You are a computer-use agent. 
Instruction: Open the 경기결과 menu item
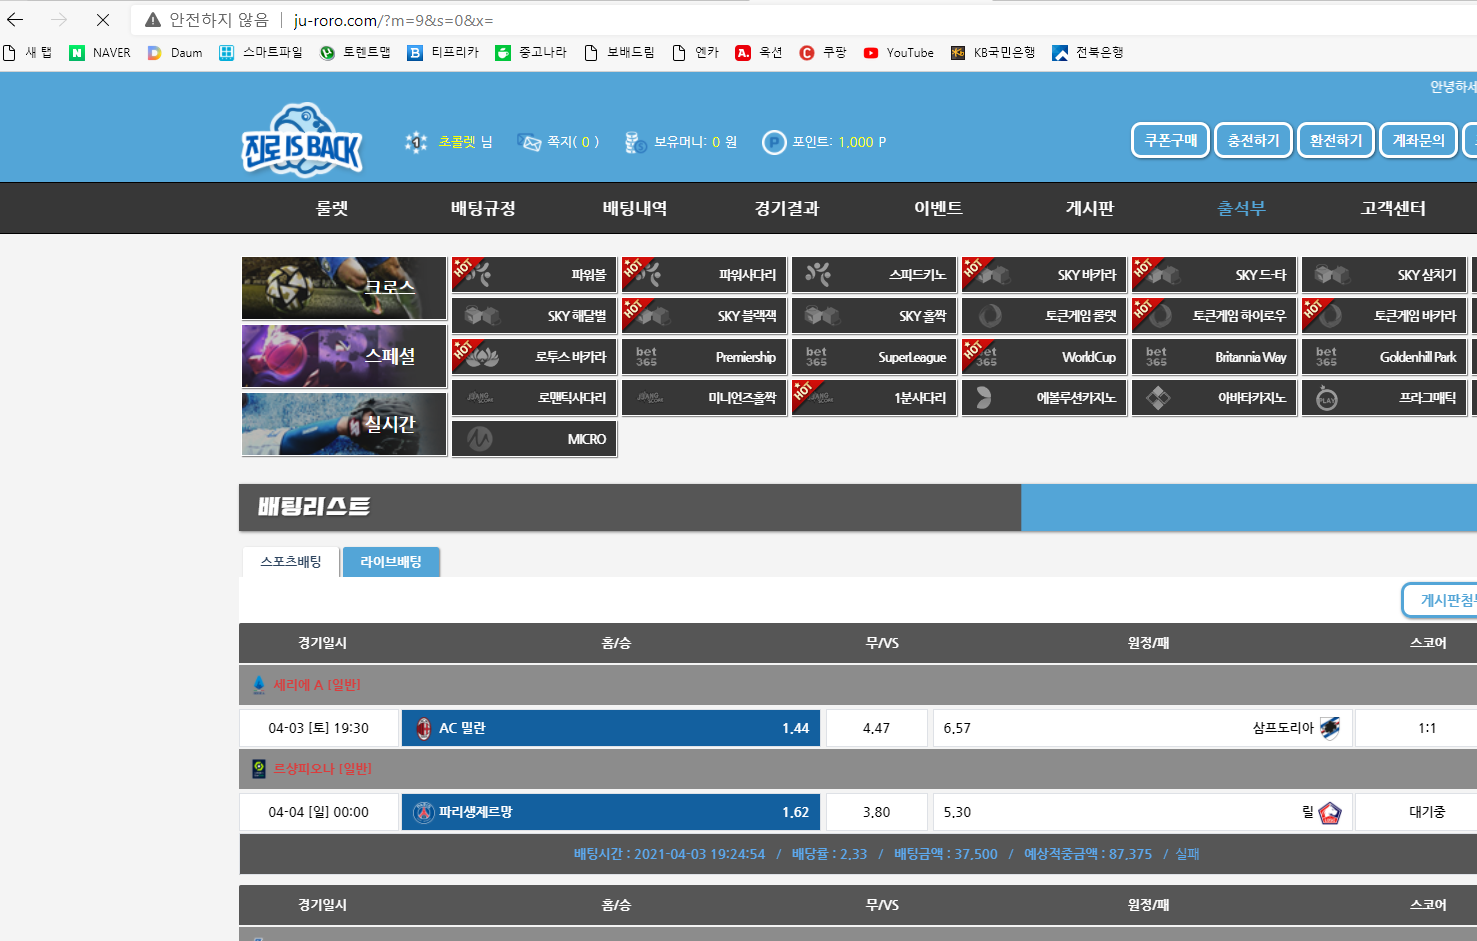coord(786,208)
